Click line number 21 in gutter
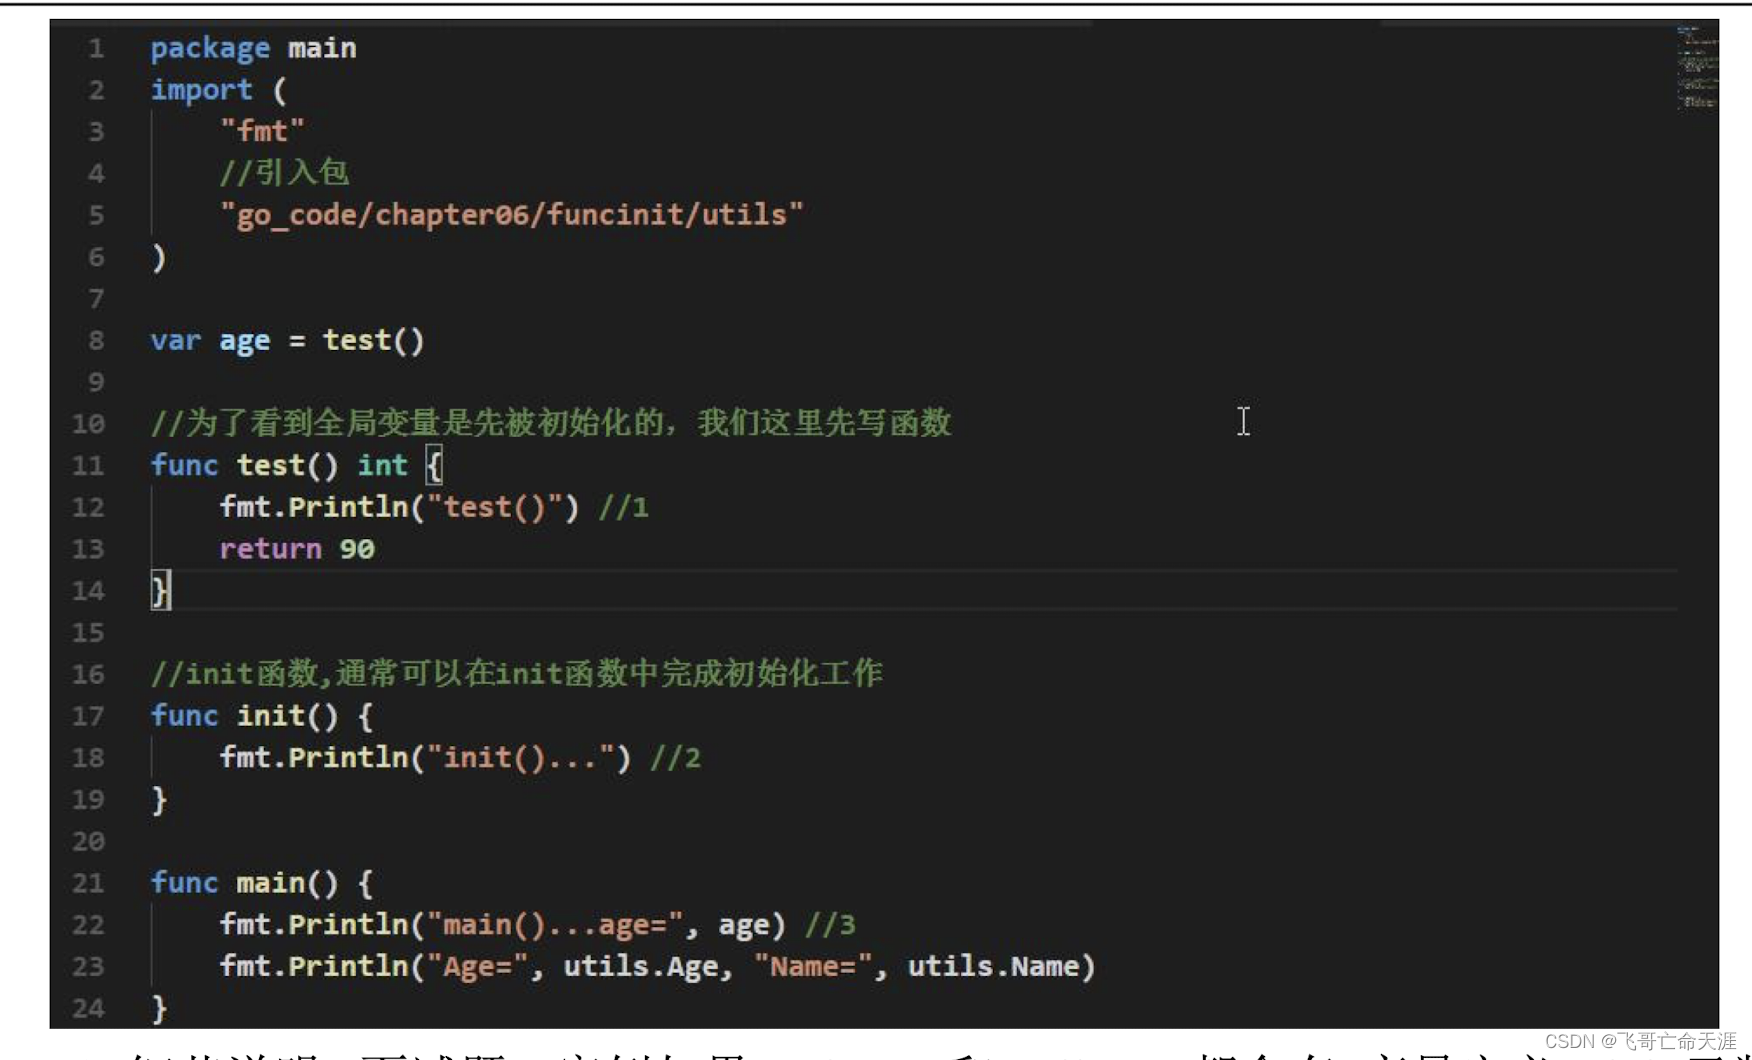Viewport: 1752px width, 1060px height. 88,883
